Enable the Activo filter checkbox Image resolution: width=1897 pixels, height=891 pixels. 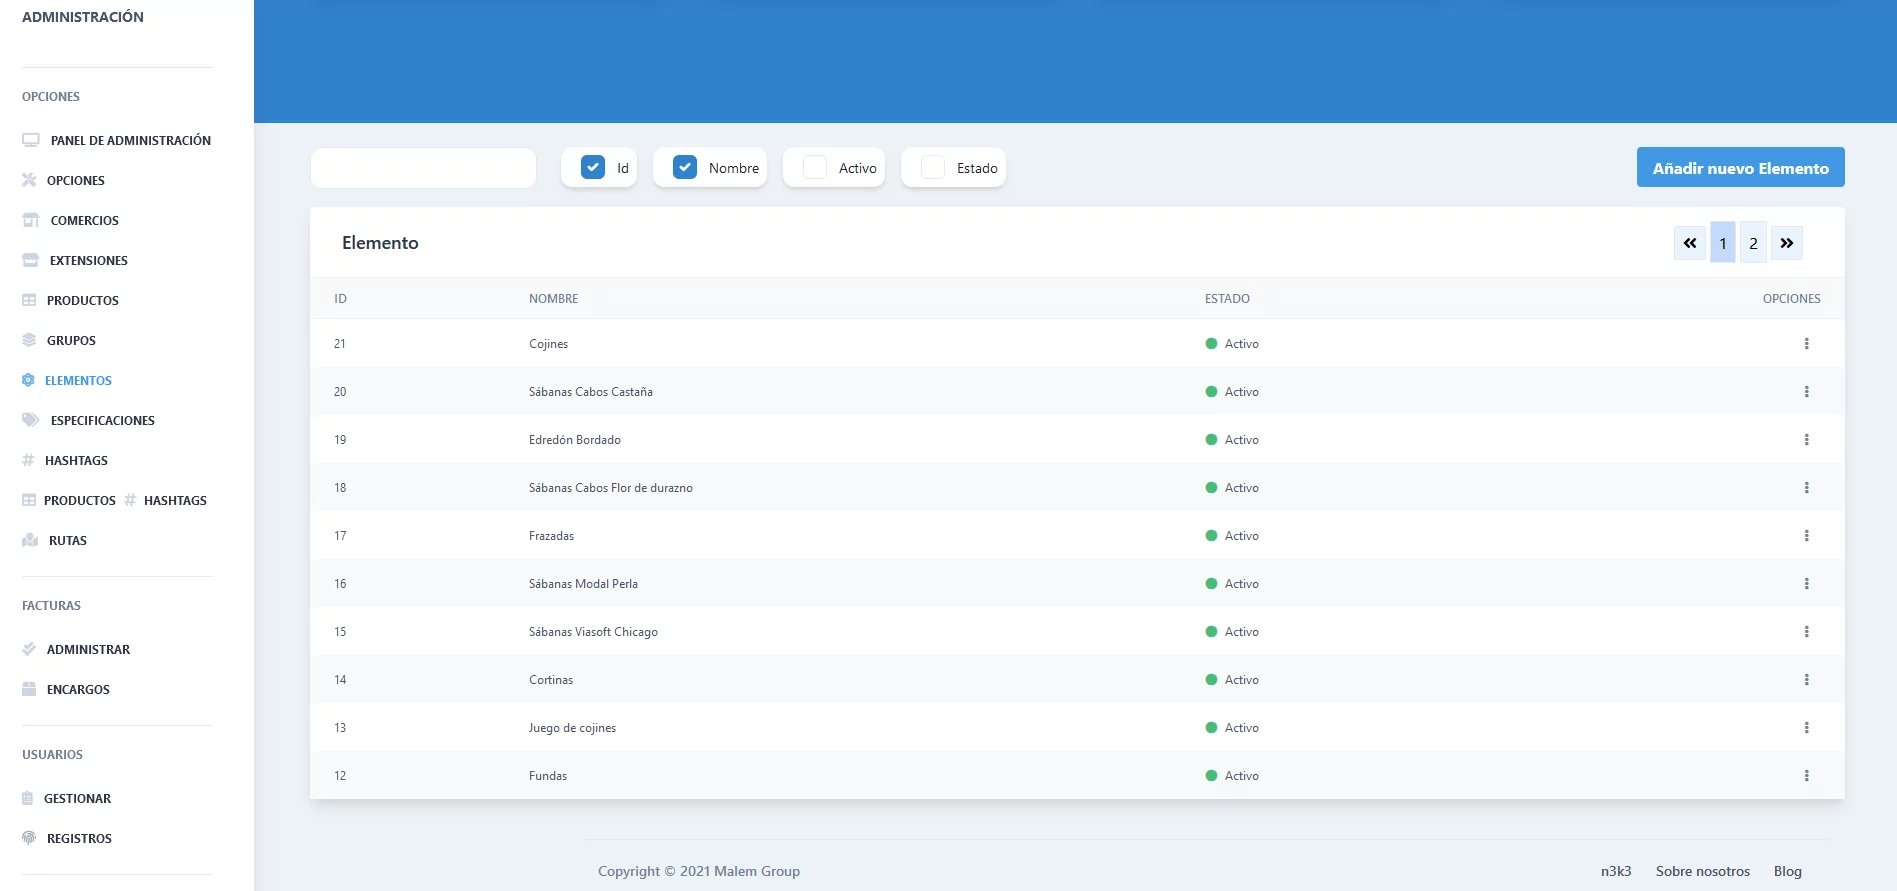(815, 167)
